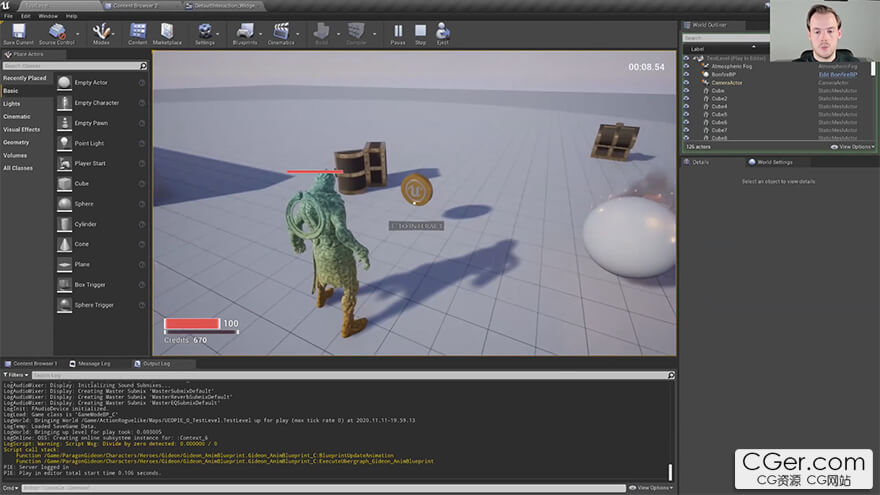Select the Cube shape icon
Viewport: 880px width, 495px height.
pos(65,184)
